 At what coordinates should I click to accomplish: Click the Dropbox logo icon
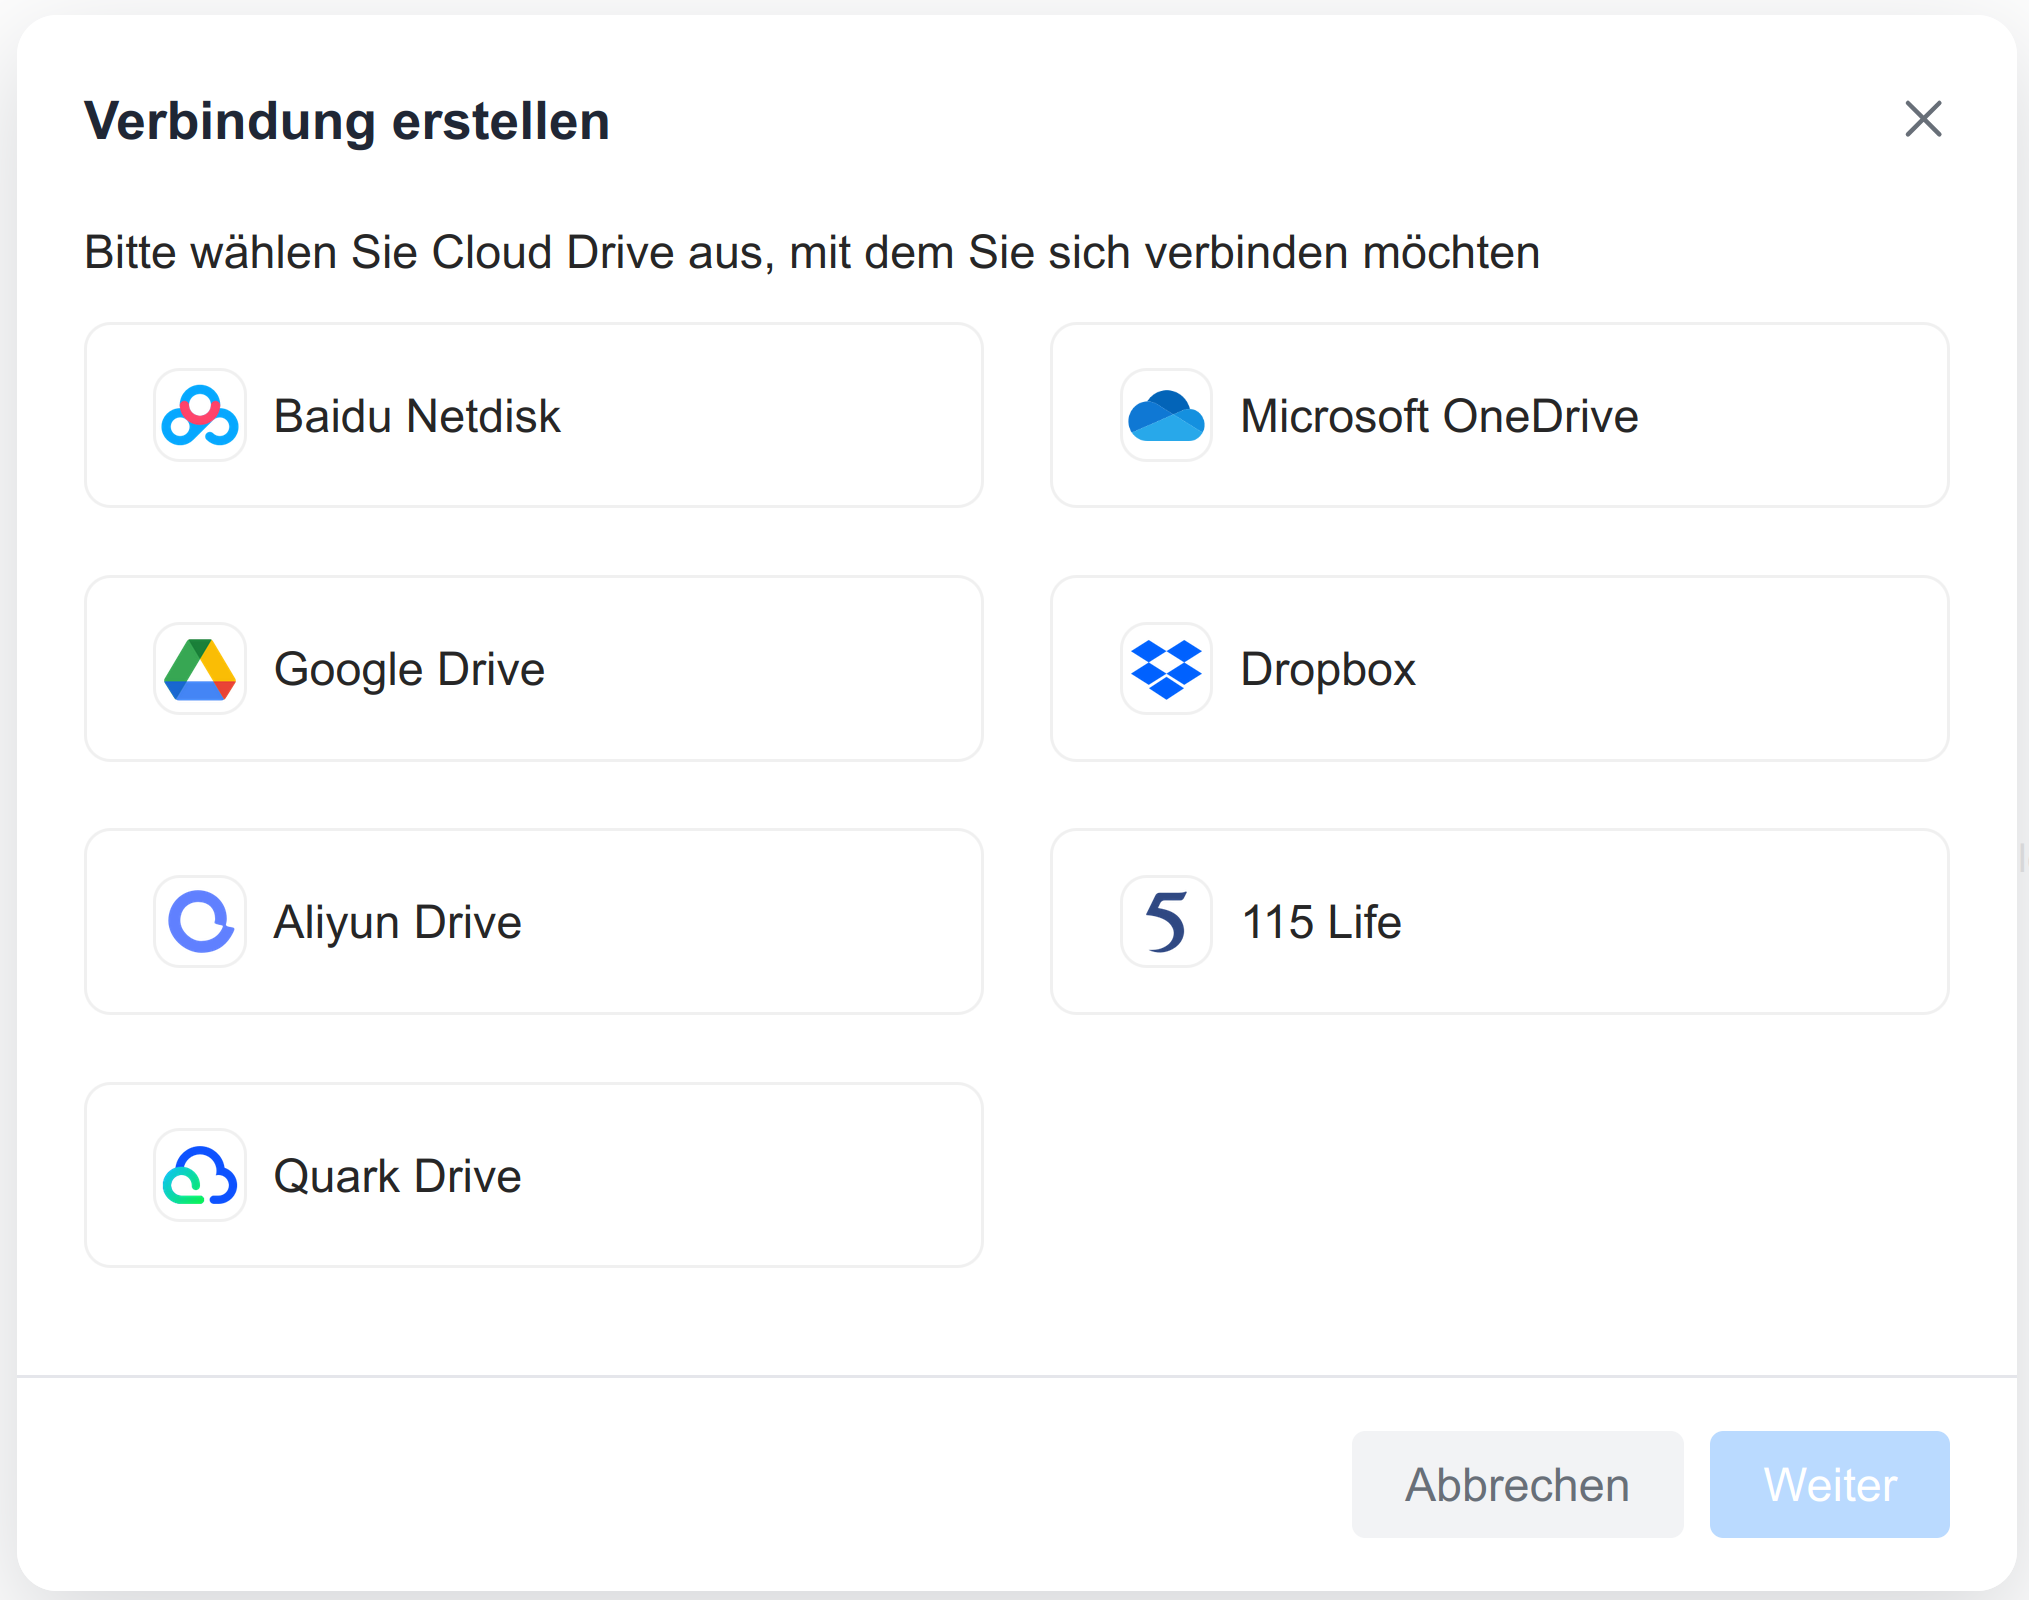pyautogui.click(x=1166, y=669)
